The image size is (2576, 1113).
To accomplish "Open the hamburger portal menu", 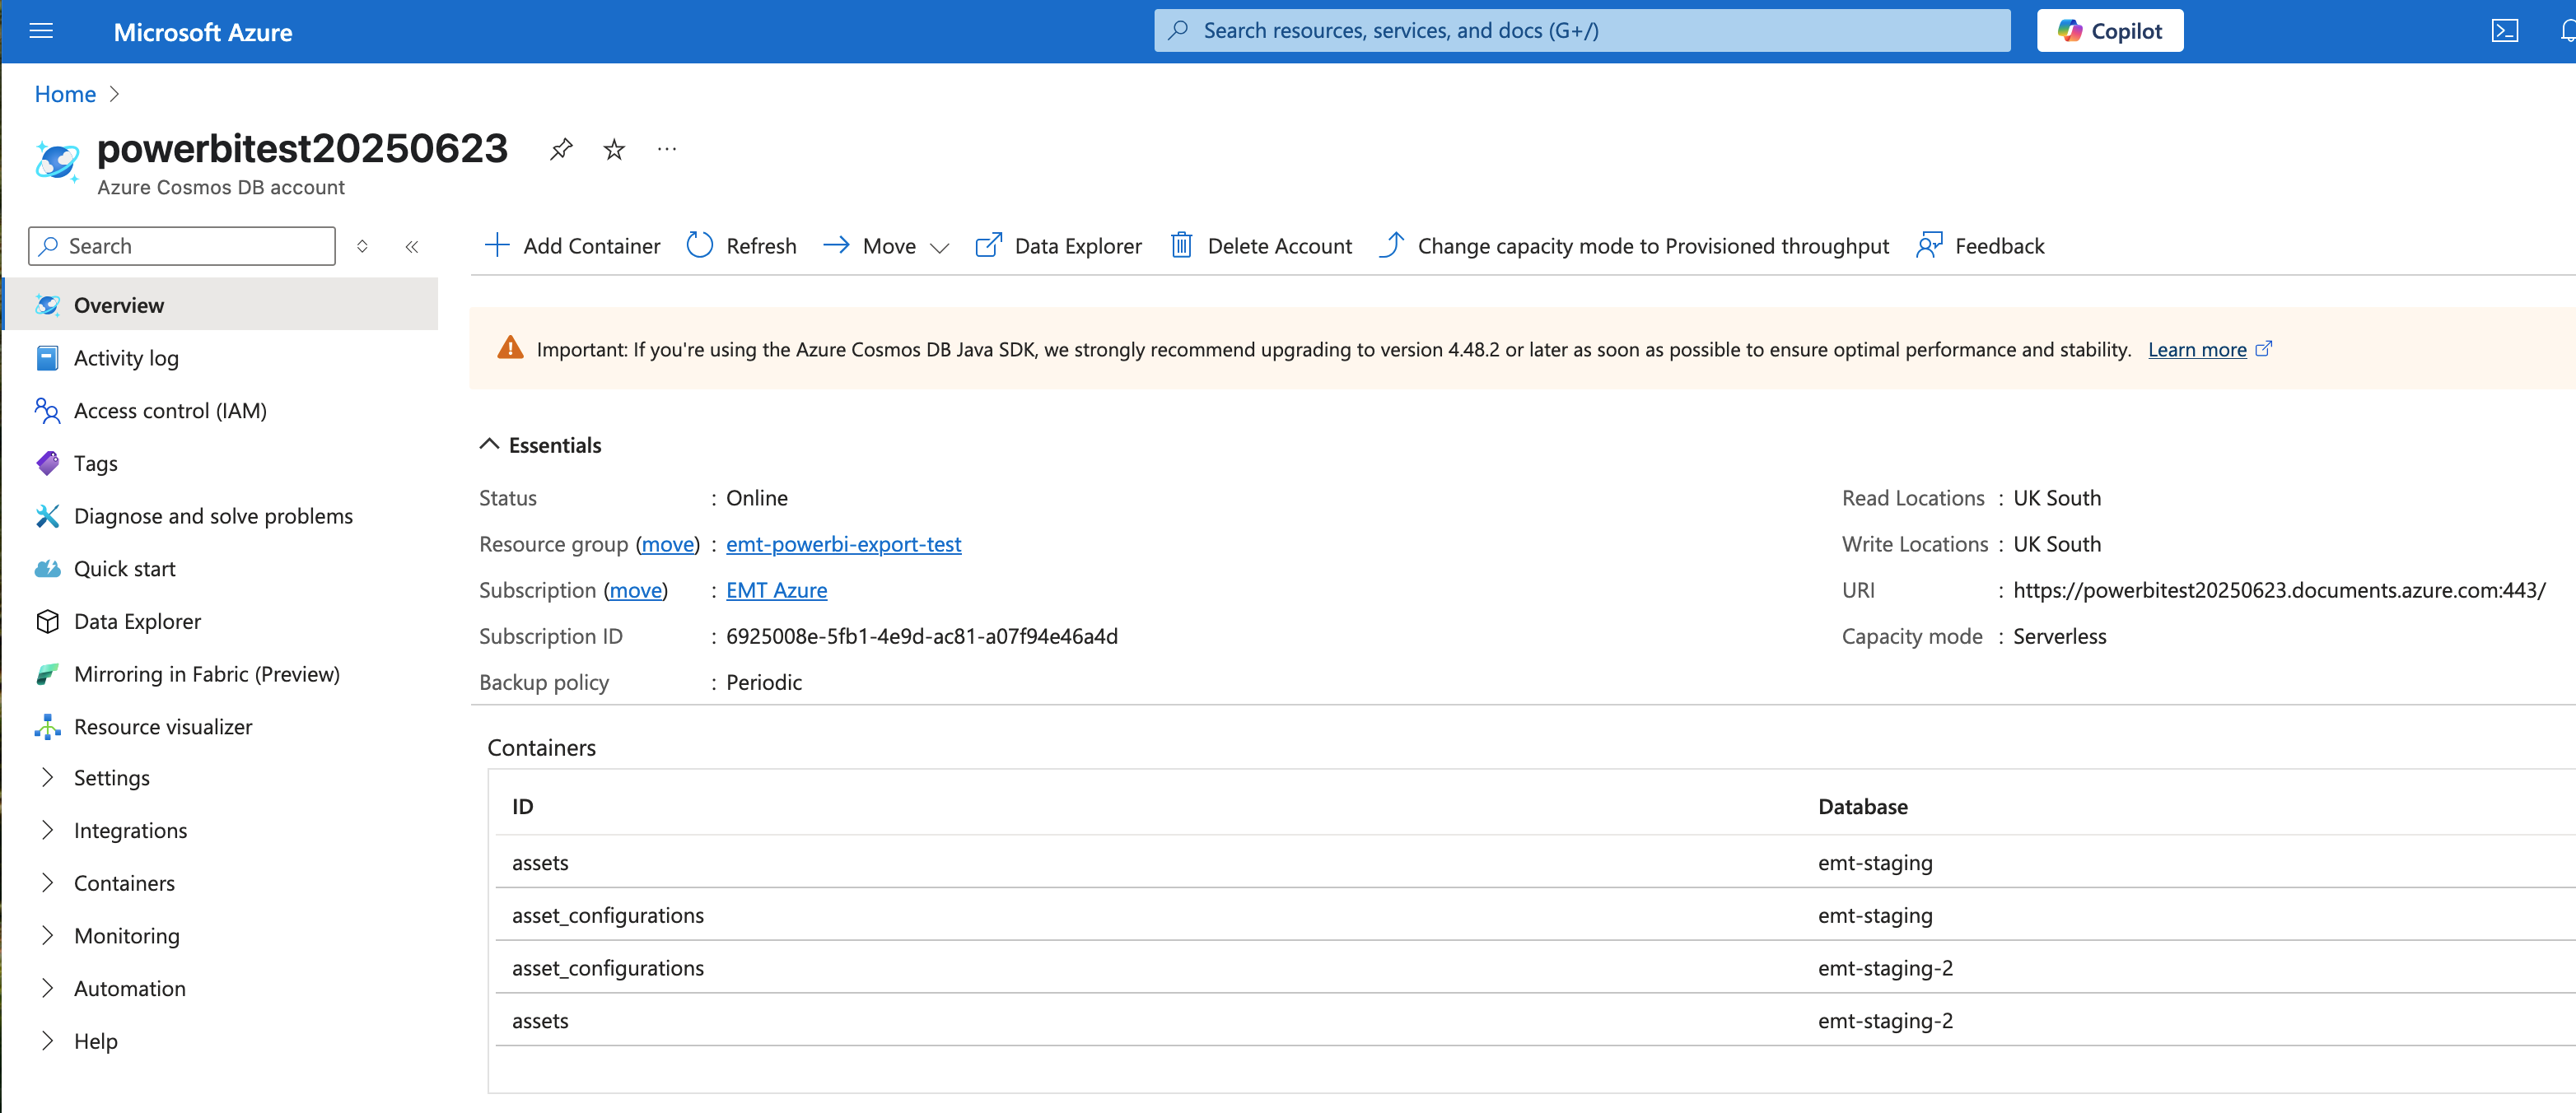I will (x=41, y=31).
